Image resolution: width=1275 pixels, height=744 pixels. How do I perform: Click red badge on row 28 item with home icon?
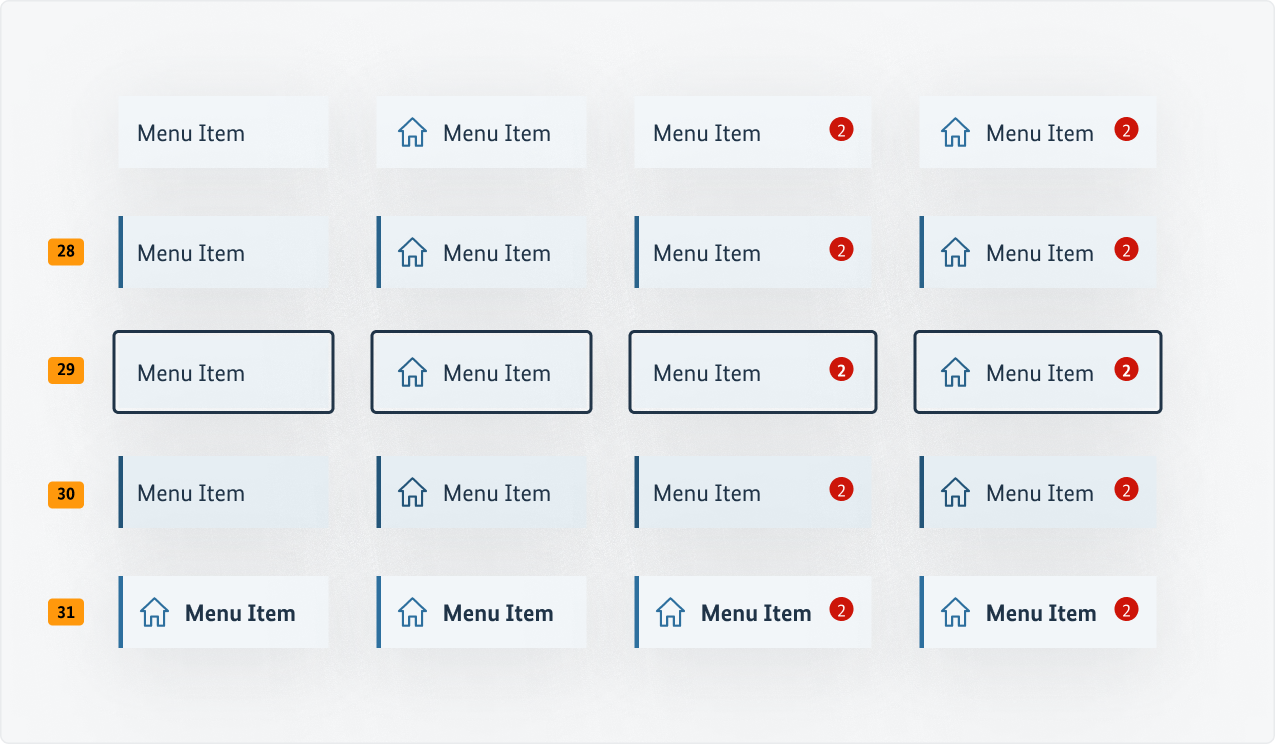click(1126, 250)
